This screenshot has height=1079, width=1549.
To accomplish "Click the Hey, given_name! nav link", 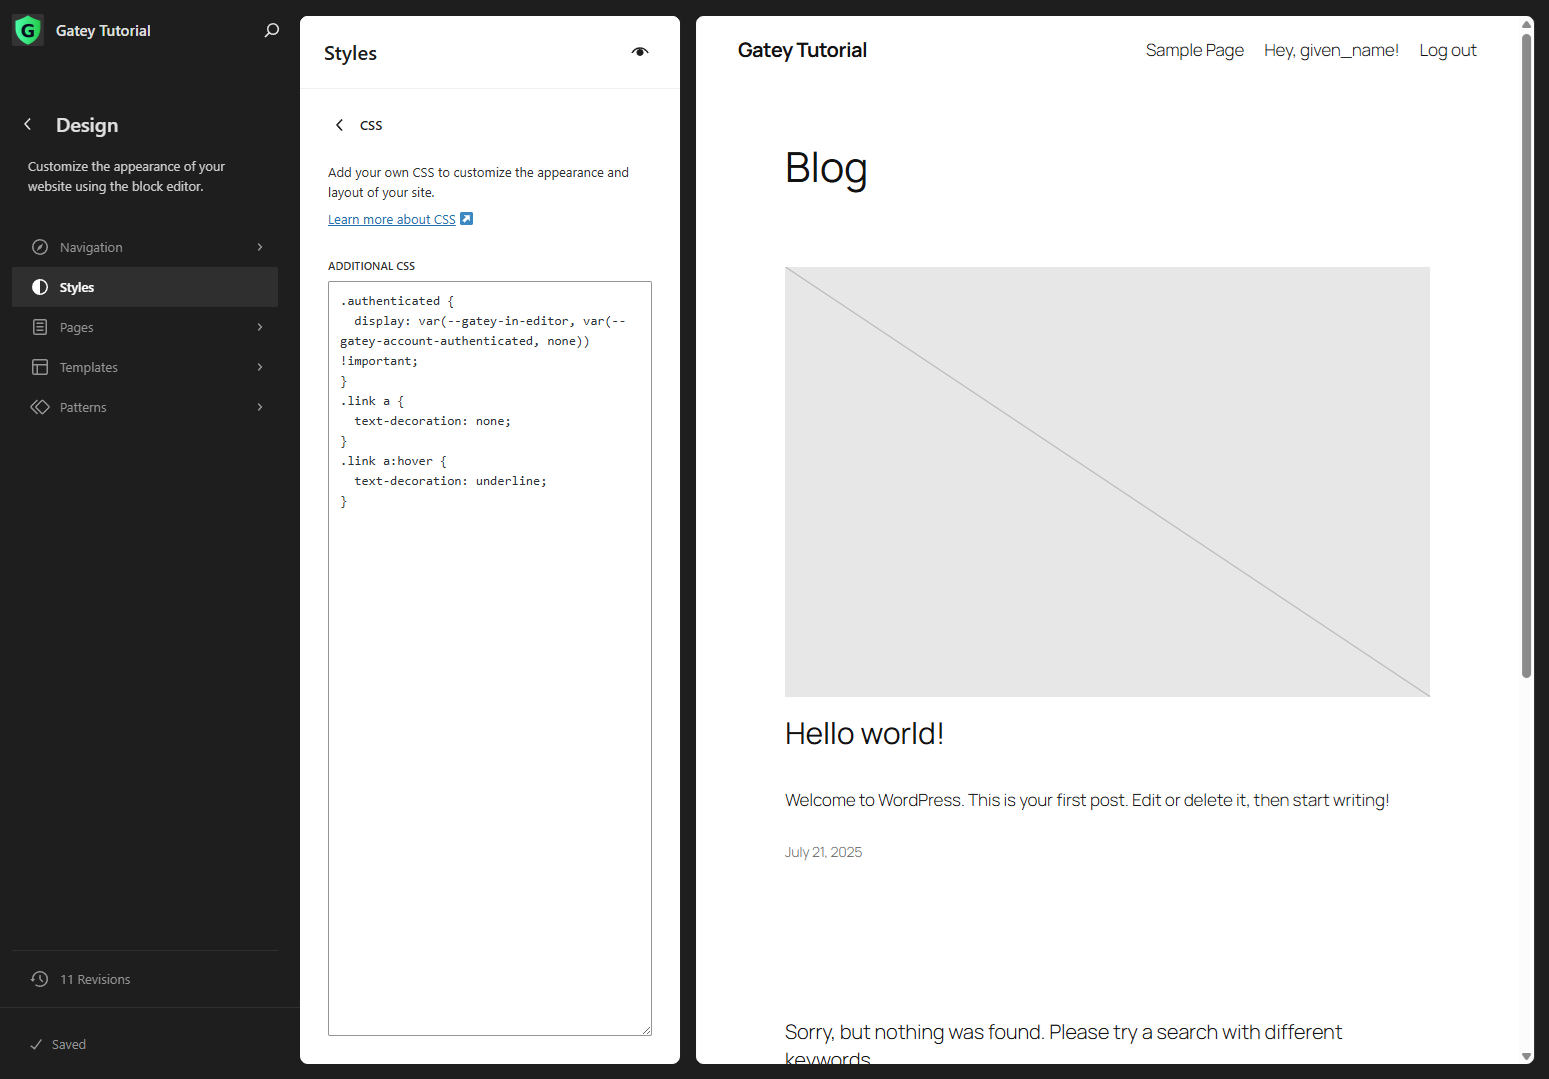I will [x=1331, y=50].
